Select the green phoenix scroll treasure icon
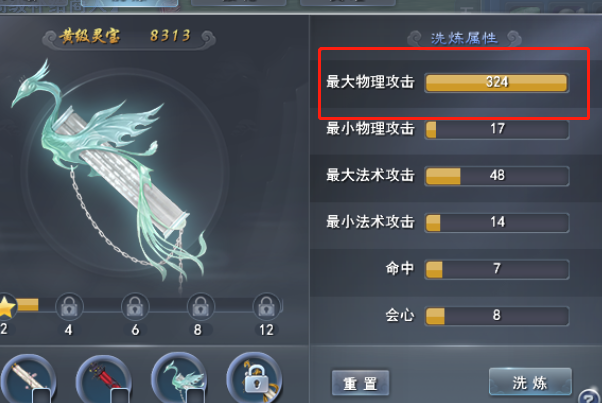This screenshot has height=403, width=602. pos(179,379)
